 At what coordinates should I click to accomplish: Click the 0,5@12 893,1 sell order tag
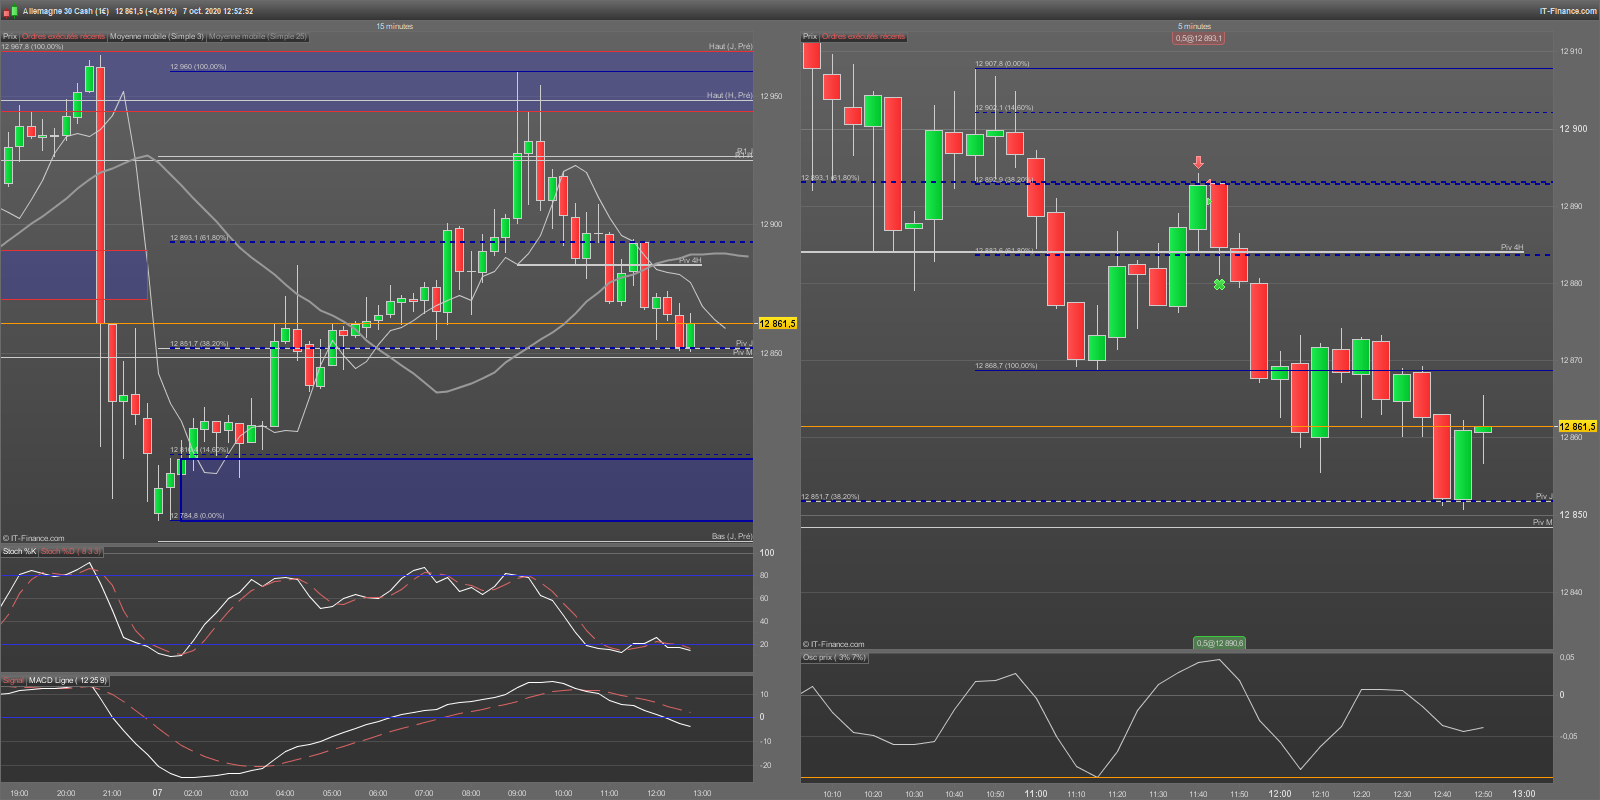1198,38
